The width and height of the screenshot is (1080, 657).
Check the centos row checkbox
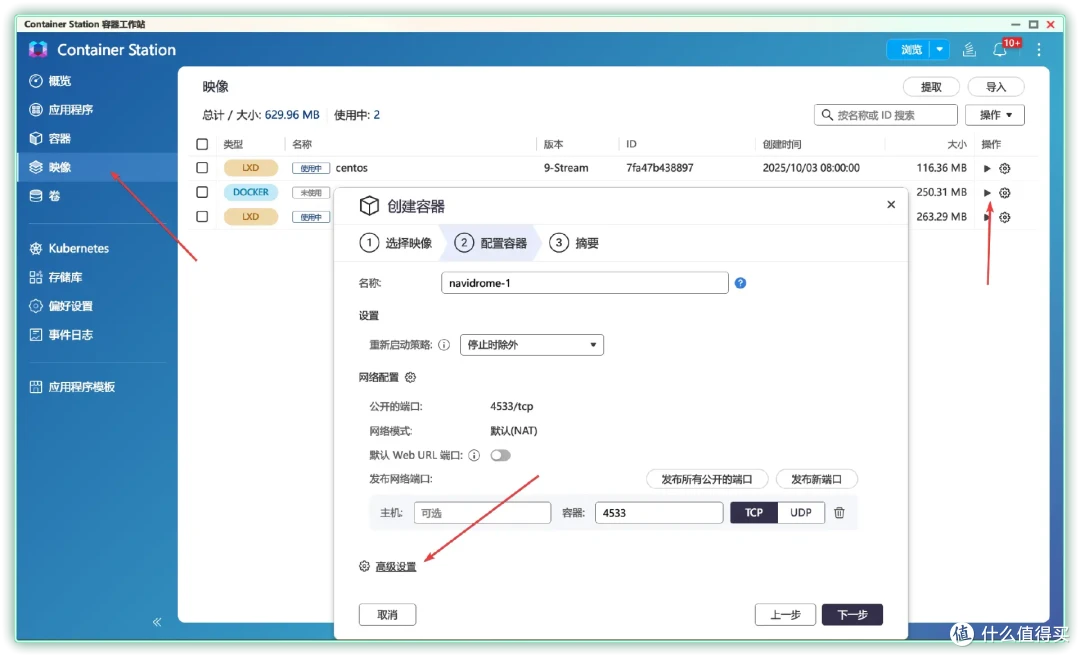[x=202, y=167]
